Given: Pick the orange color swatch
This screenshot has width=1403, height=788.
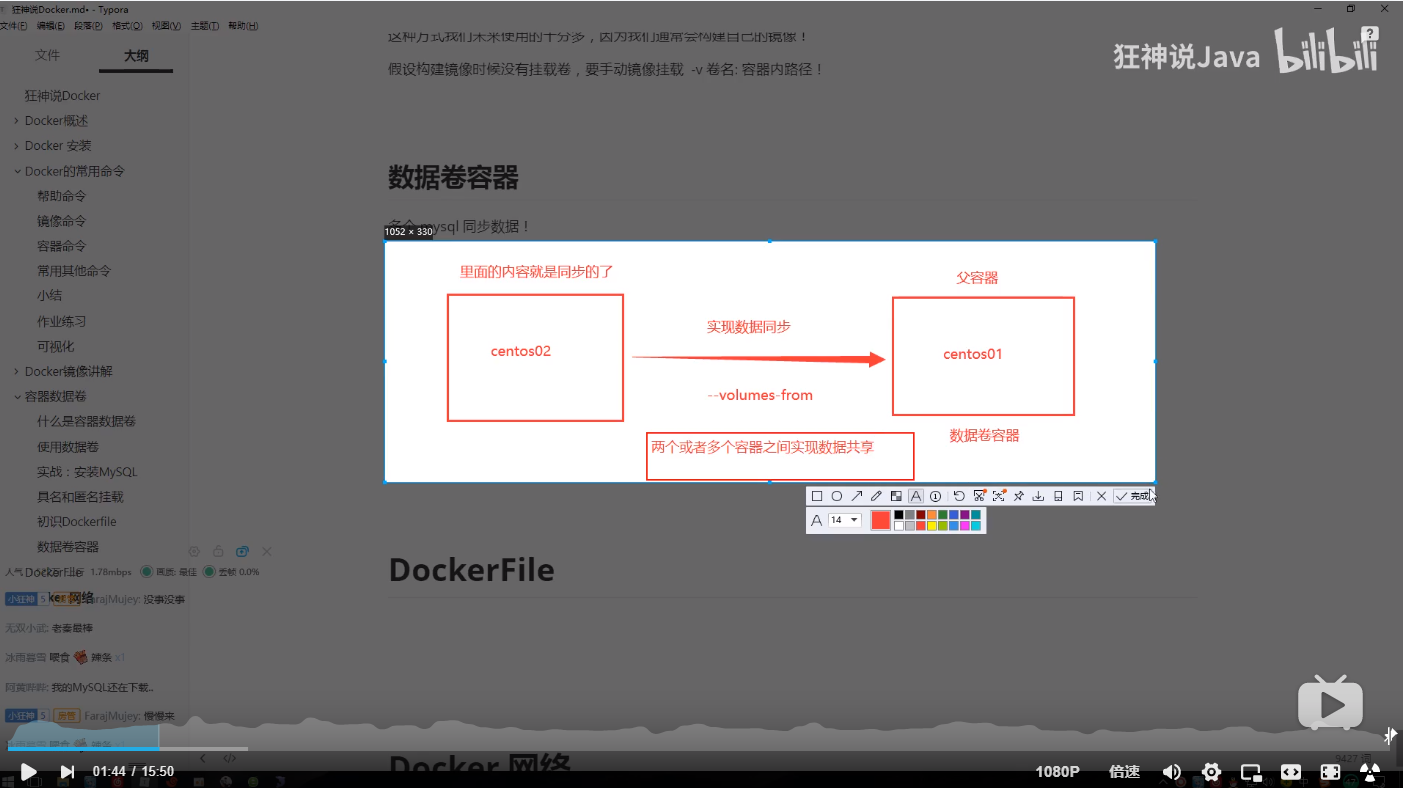Looking at the screenshot, I should [x=932, y=515].
